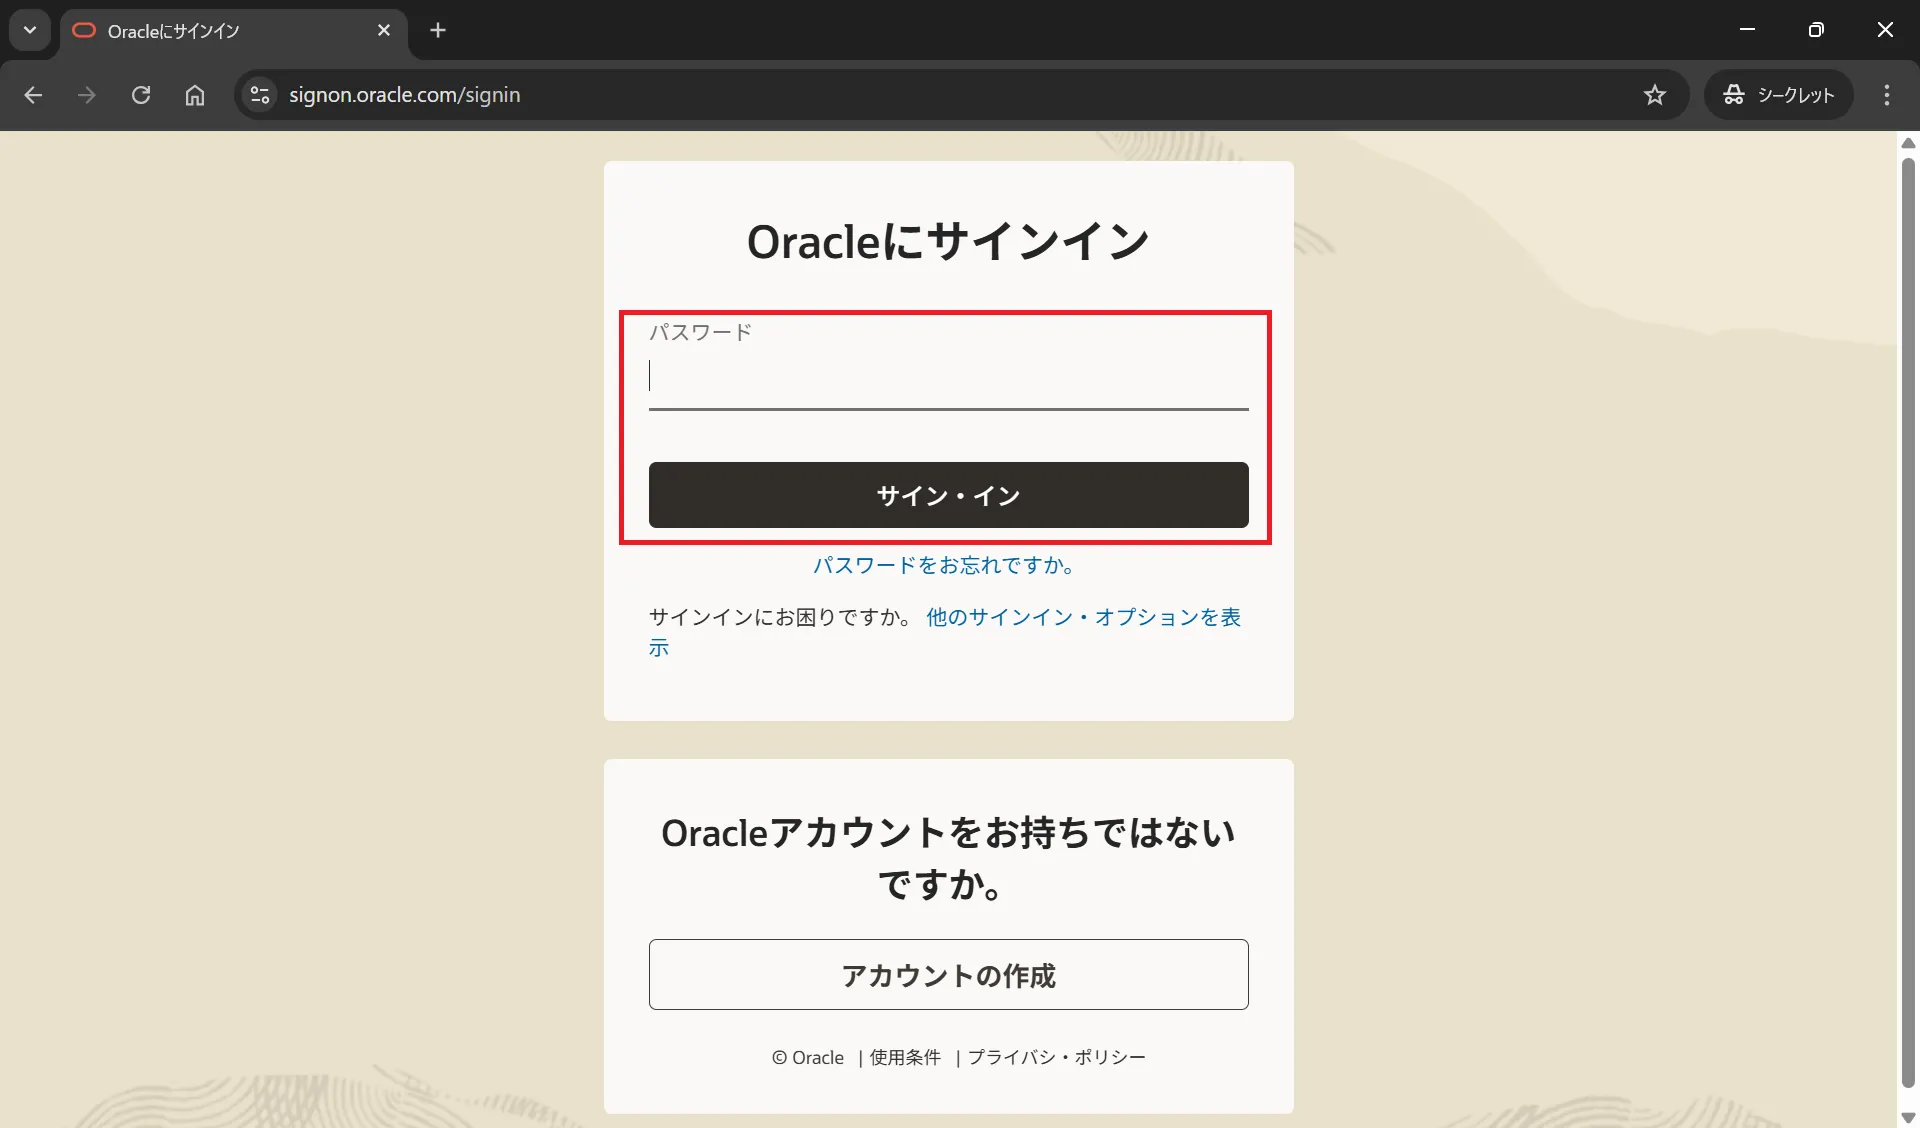Open the 使用条件 footer link
1920x1128 pixels.
coord(905,1057)
